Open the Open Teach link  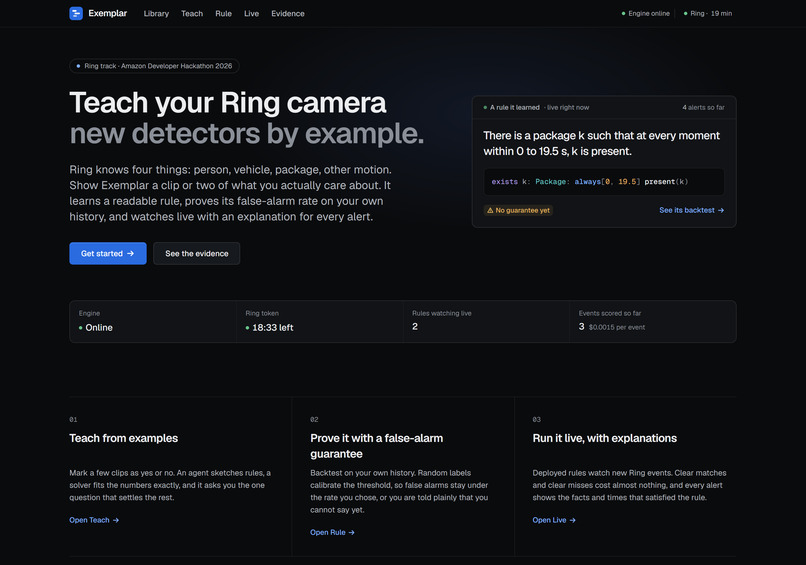[94, 520]
